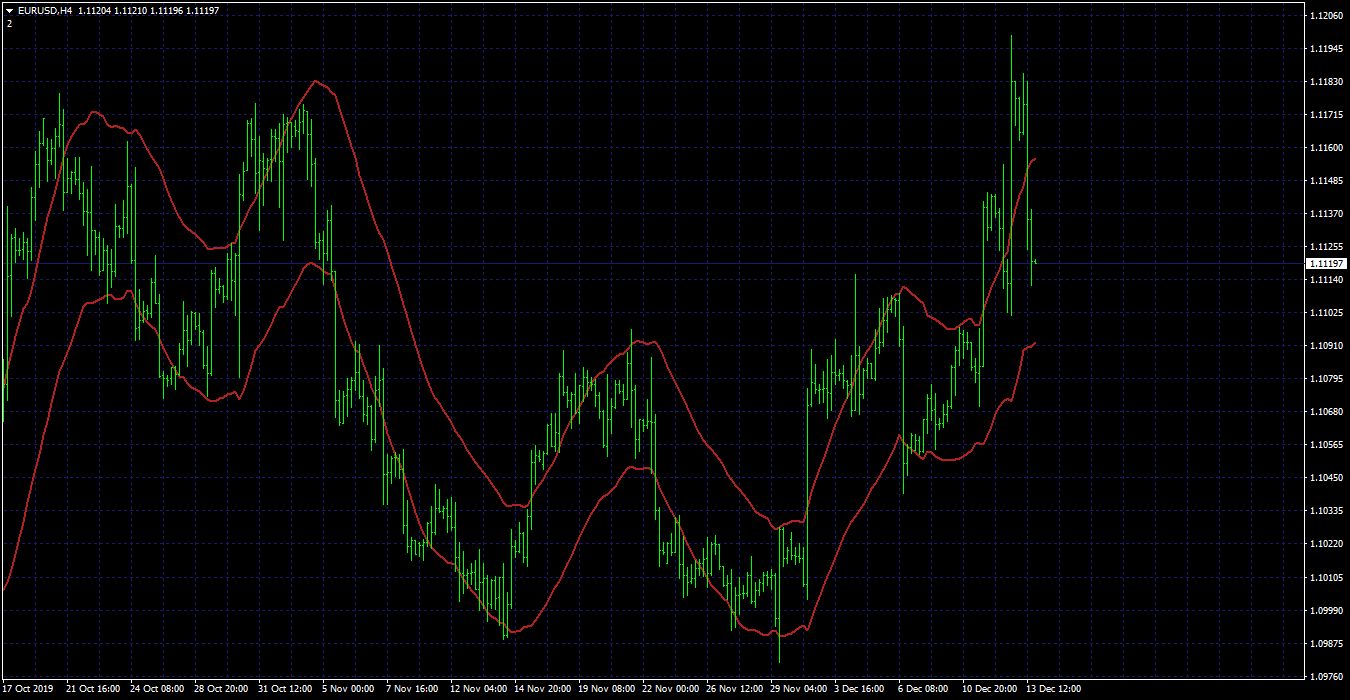Click the 1.11140 price axis label

click(x=1326, y=280)
